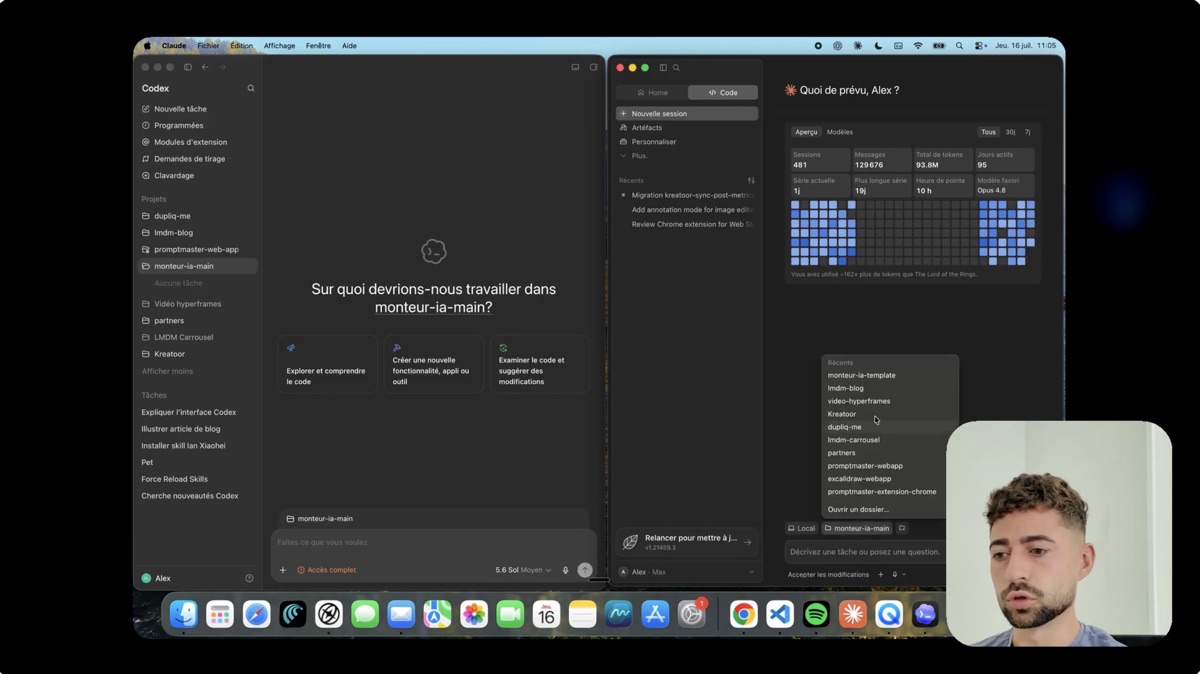Image resolution: width=1200 pixels, height=674 pixels.
Task: Click the help icon beside Alex in Codex
Action: pos(250,578)
